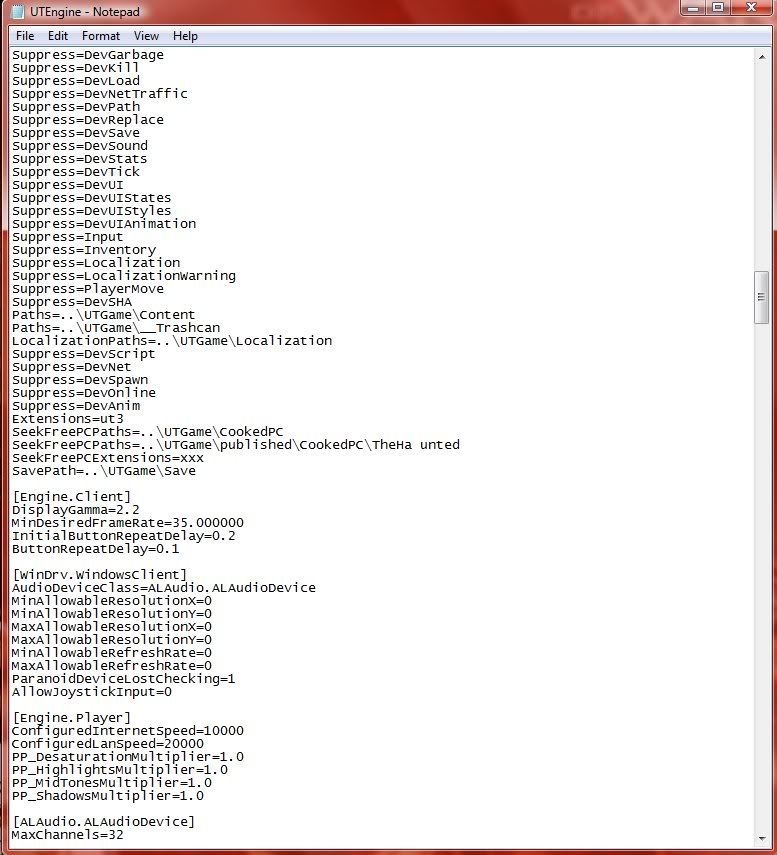Click the line 'MinAllowableResolutionX=0'
Viewport: 777px width, 855px height.
112,601
